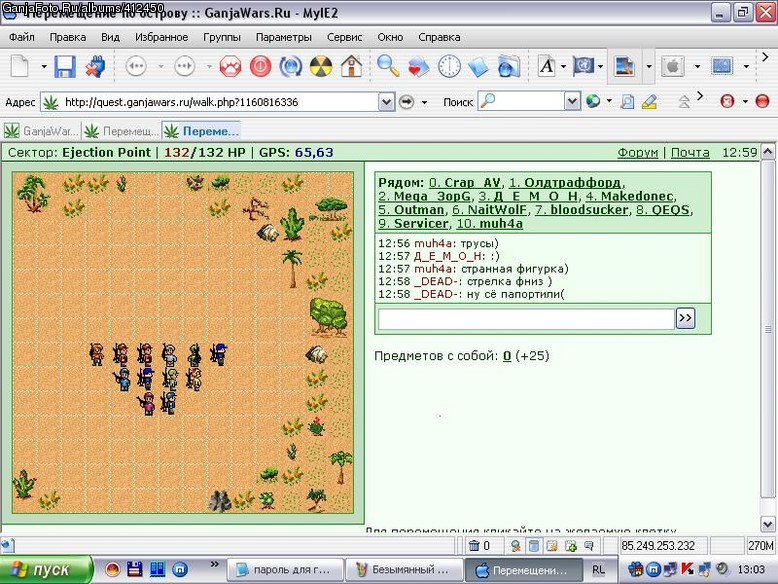The width and height of the screenshot is (778, 584).
Task: Click the magnifying glass search toolbar icon
Action: (388, 66)
